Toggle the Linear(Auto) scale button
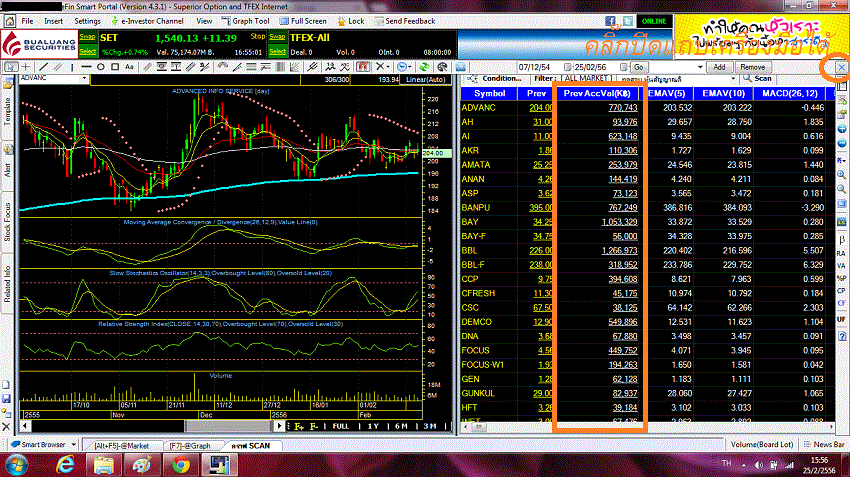Viewport: 850px width, 477px height. pos(426,80)
